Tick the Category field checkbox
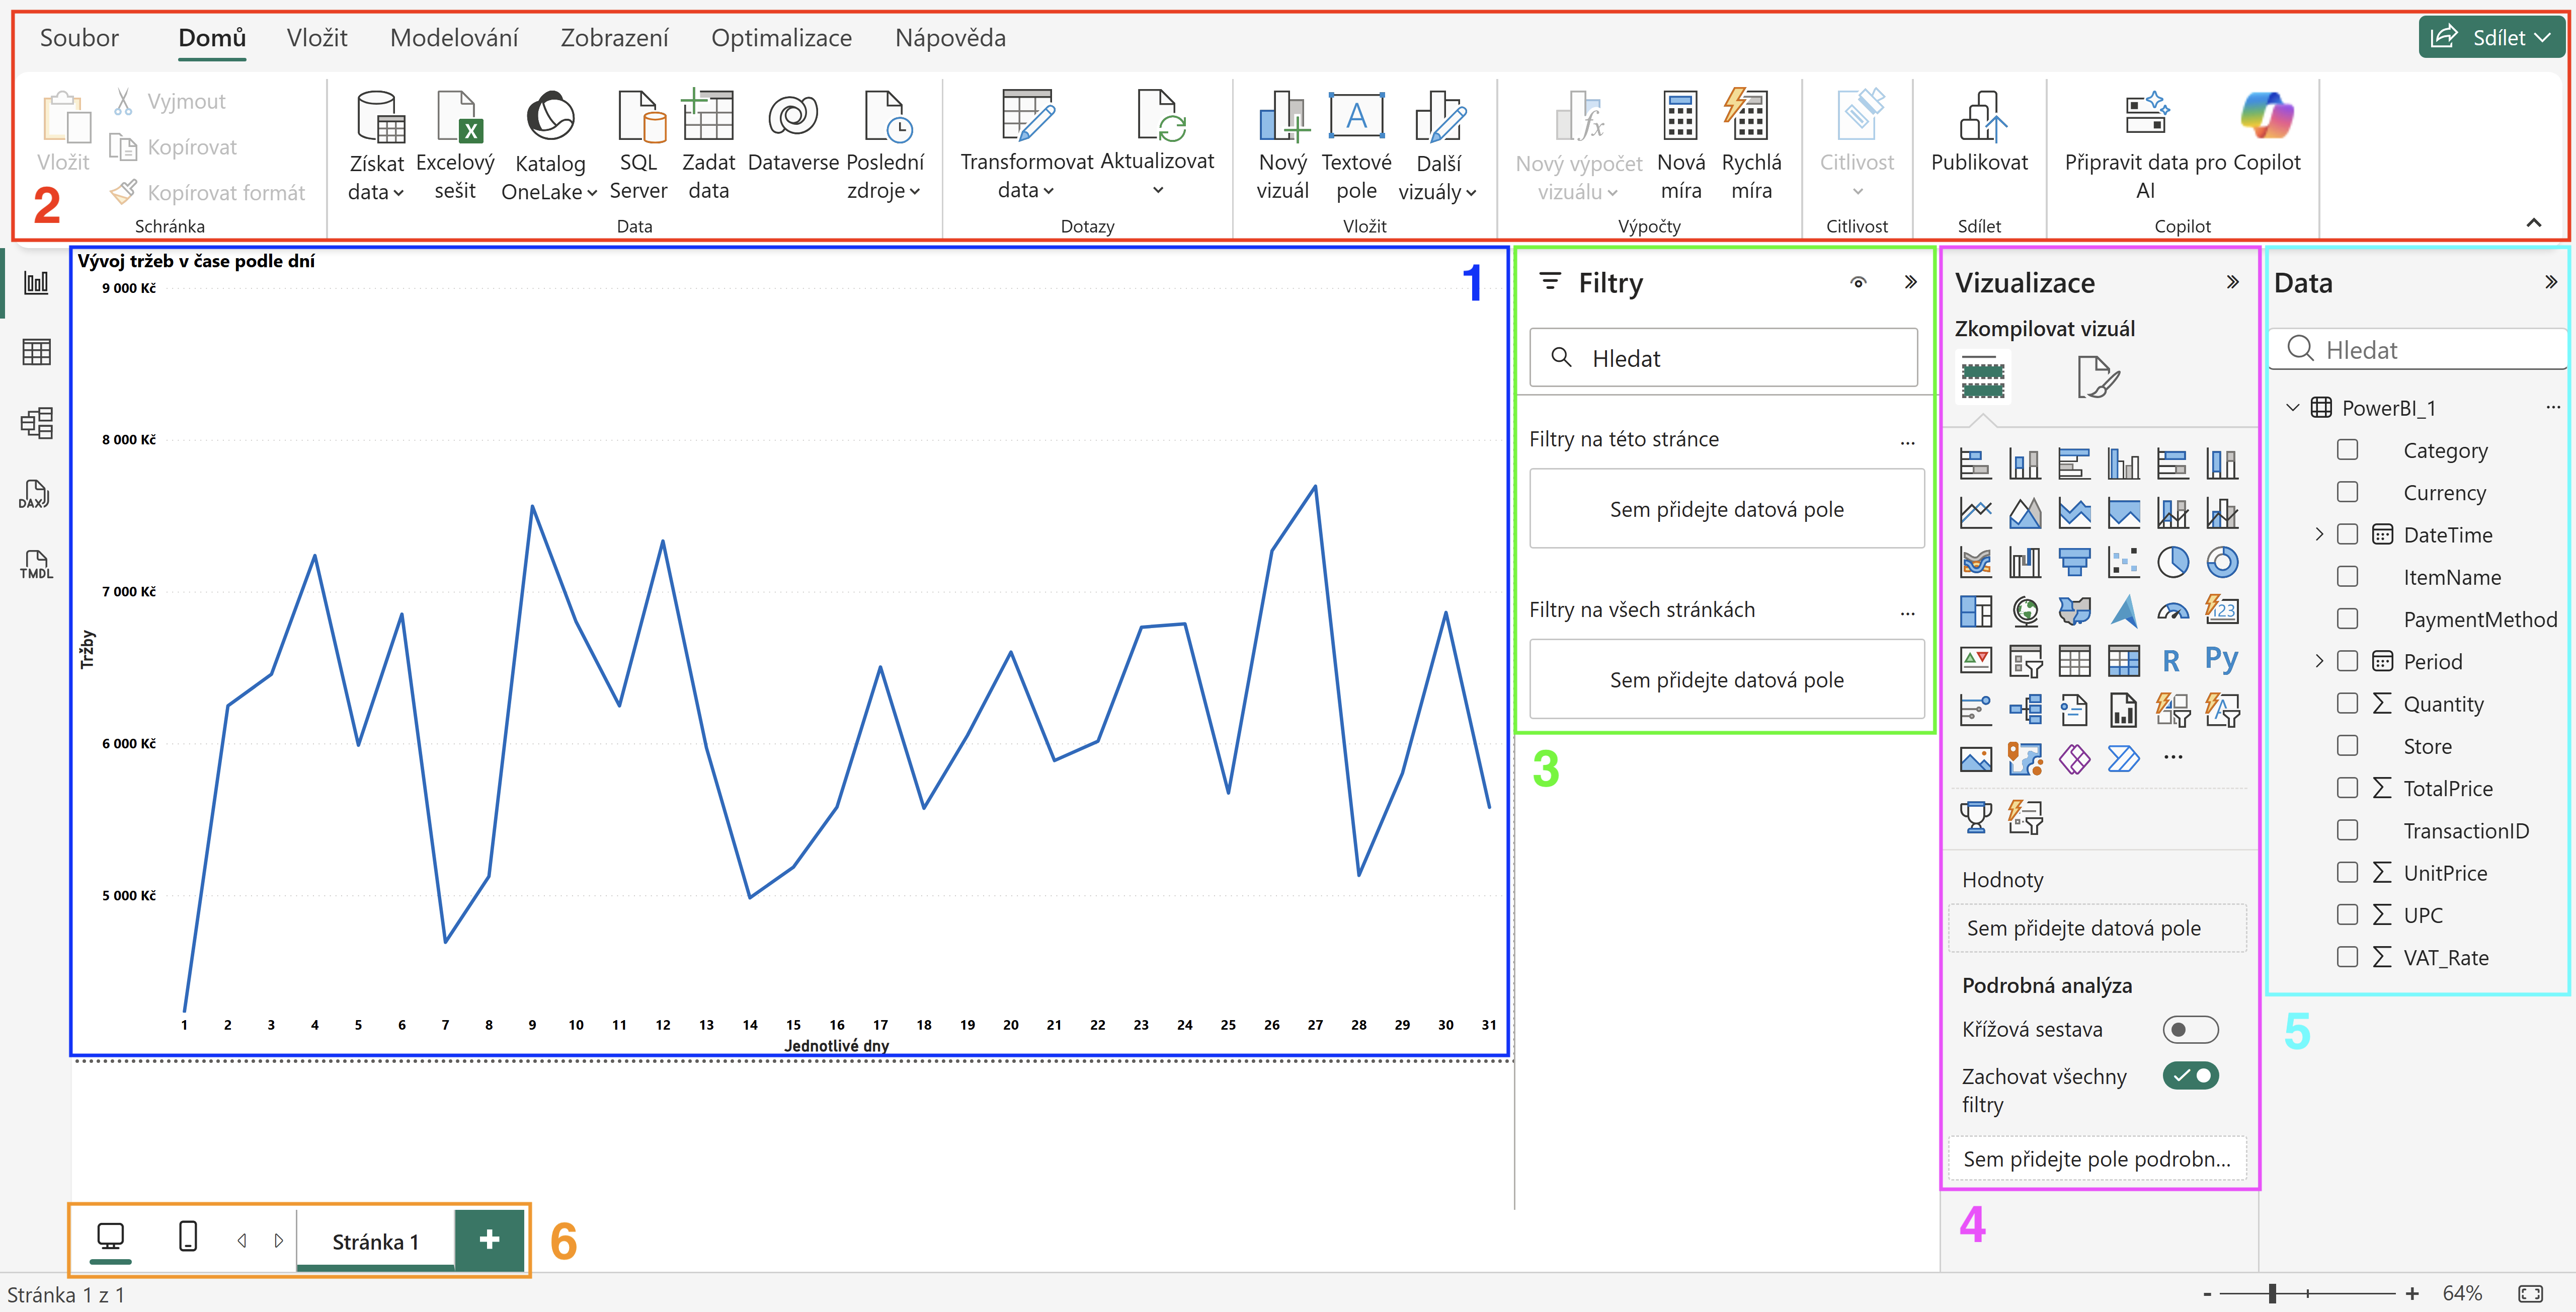This screenshot has height=1312, width=2576. tap(2347, 450)
